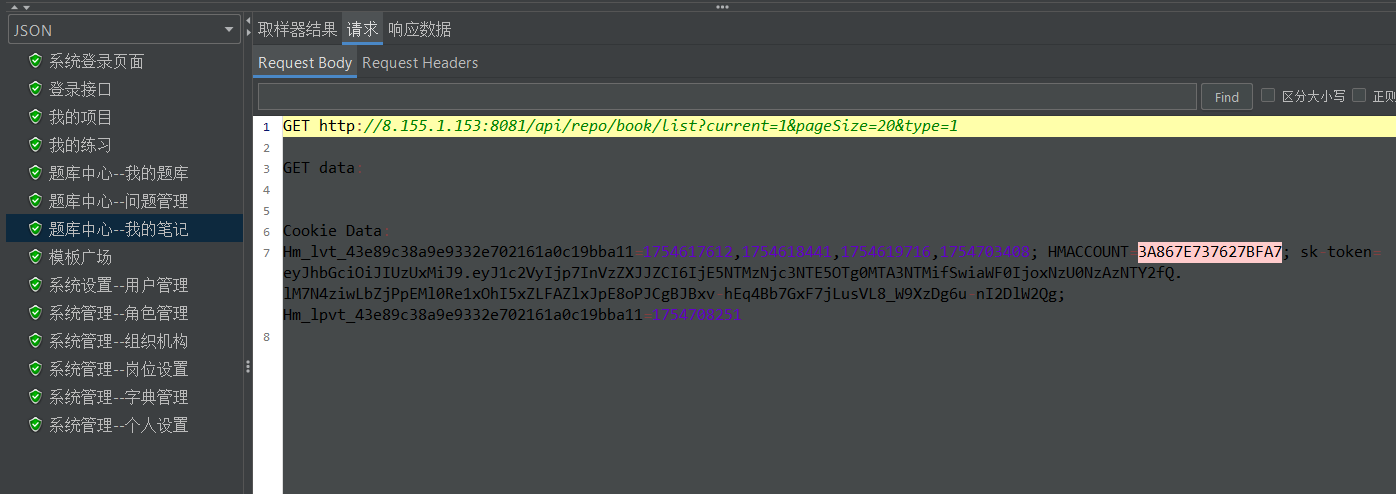The height and width of the screenshot is (494, 1396).
Task: Click success icon beside 系统管理--组织机构
Action: pos(35,341)
